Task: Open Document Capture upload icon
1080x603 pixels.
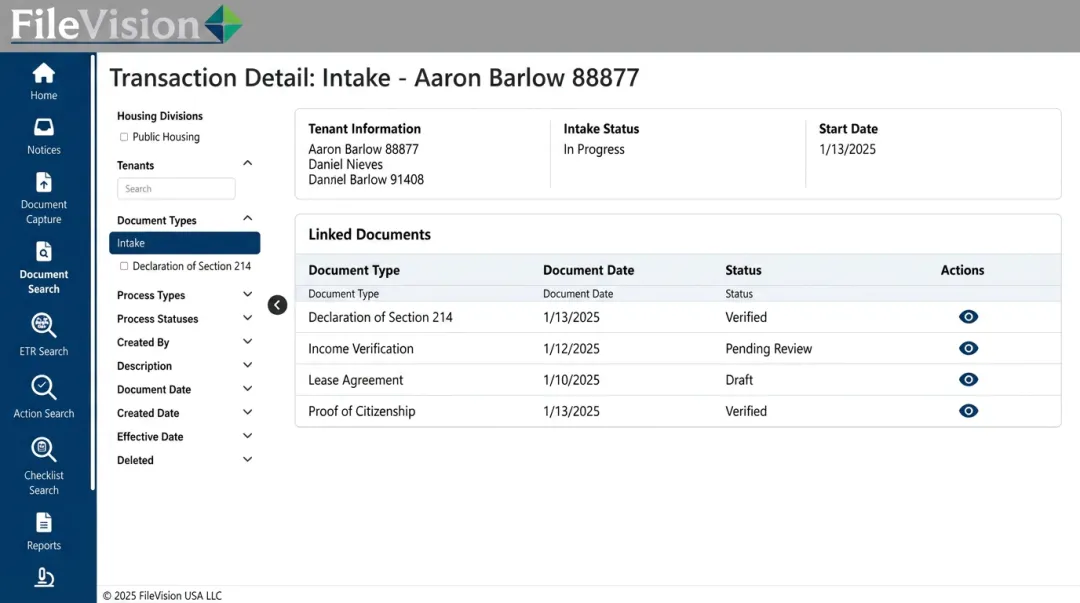Action: 43,183
